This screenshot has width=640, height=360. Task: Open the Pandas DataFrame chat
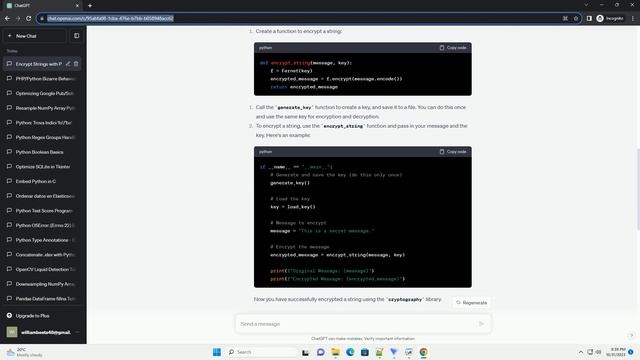pyautogui.click(x=42, y=299)
